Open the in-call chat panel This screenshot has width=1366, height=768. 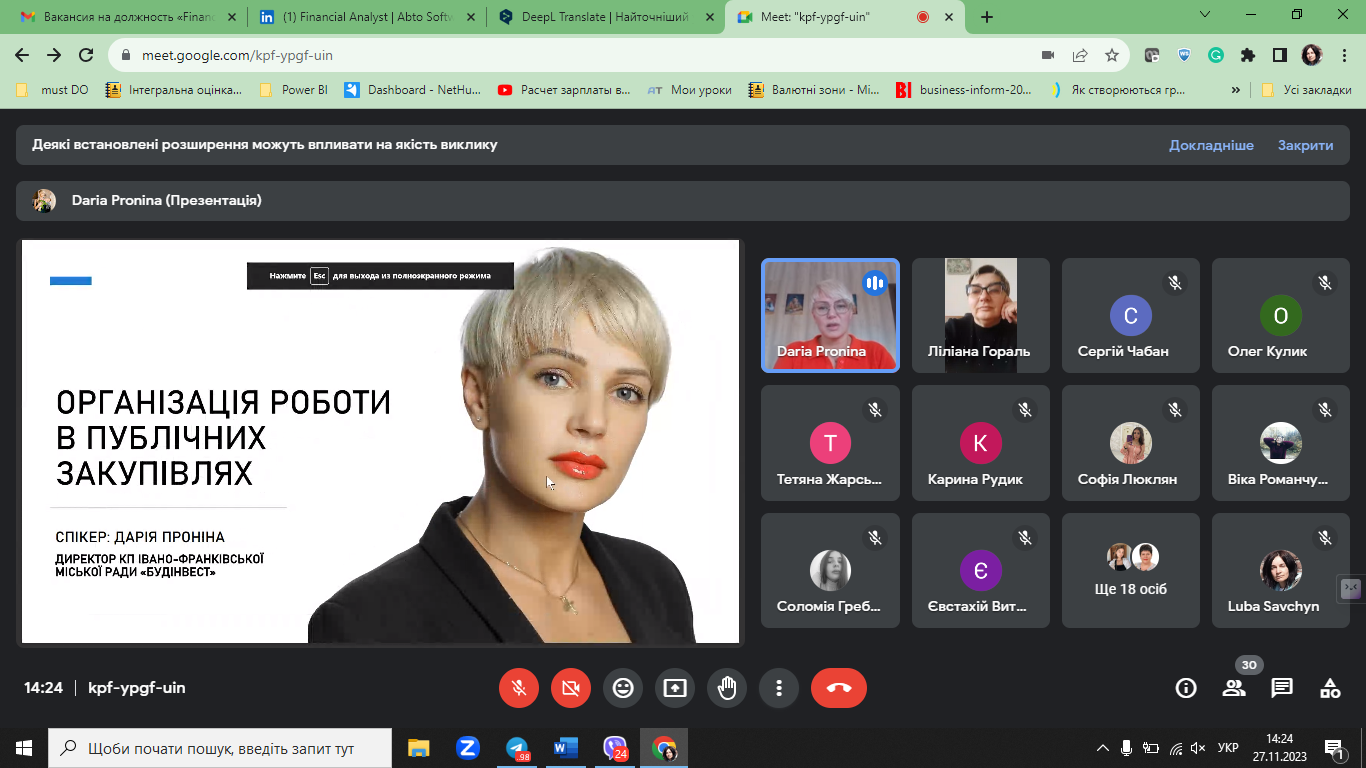click(1283, 688)
